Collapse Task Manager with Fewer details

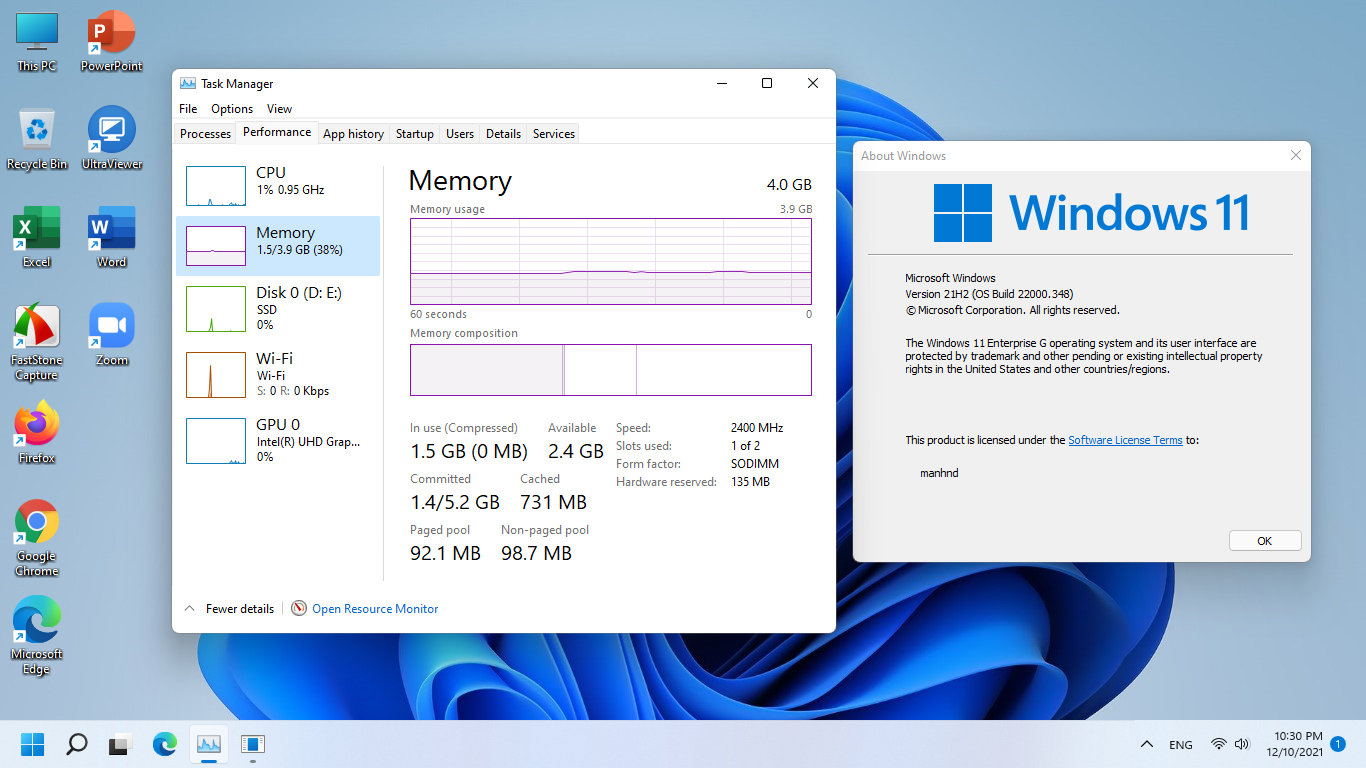point(230,609)
